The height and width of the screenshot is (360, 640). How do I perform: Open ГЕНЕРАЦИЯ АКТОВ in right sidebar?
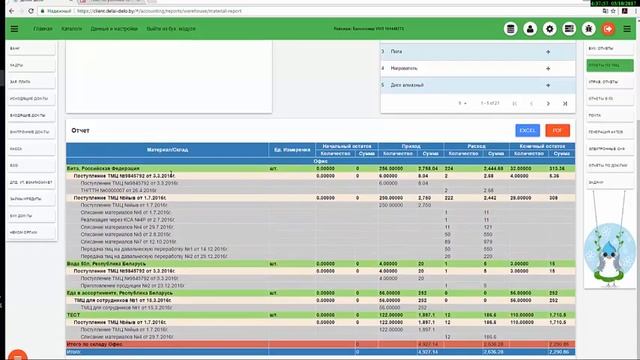[610, 132]
